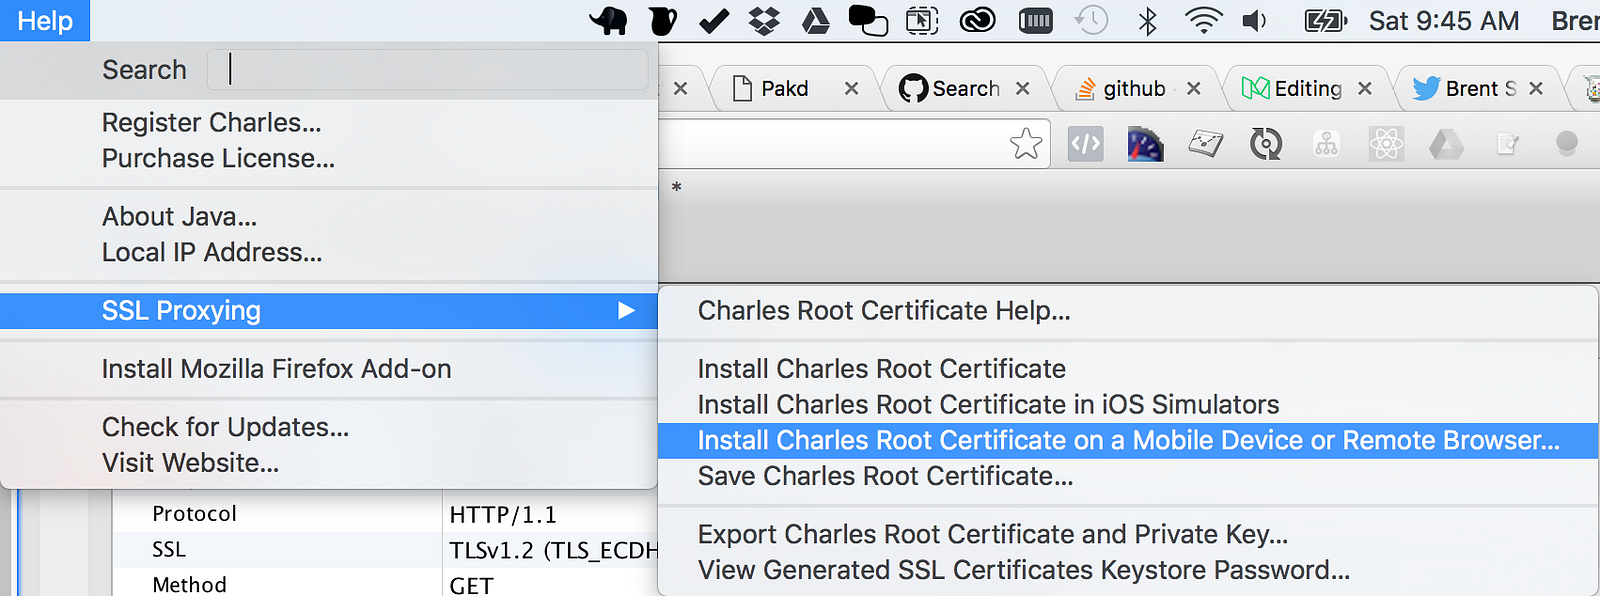Select Install Charles Root Certificate
The width and height of the screenshot is (1600, 596).
1128,369
